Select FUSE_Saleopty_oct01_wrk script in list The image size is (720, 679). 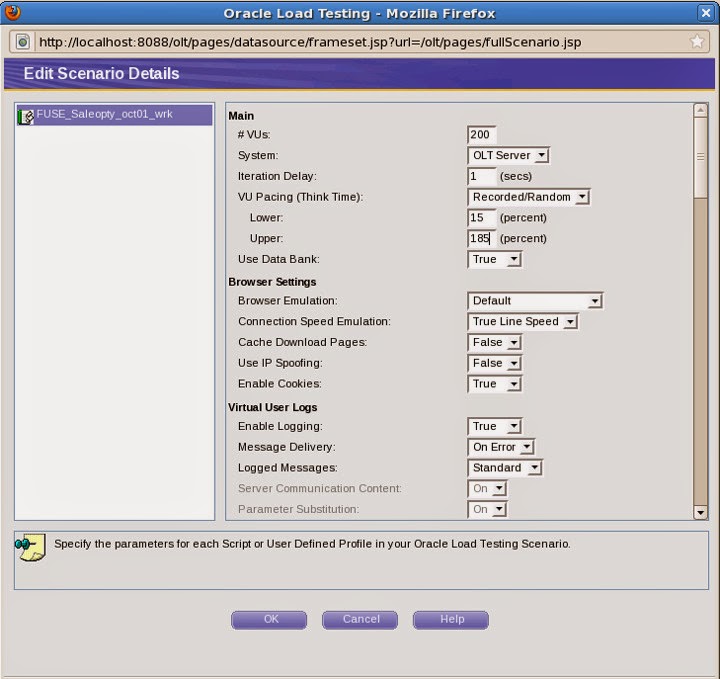[114, 115]
